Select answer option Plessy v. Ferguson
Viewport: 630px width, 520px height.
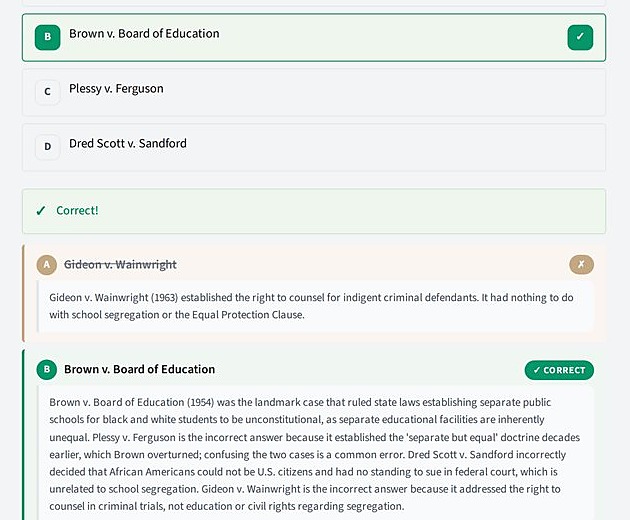(x=314, y=92)
